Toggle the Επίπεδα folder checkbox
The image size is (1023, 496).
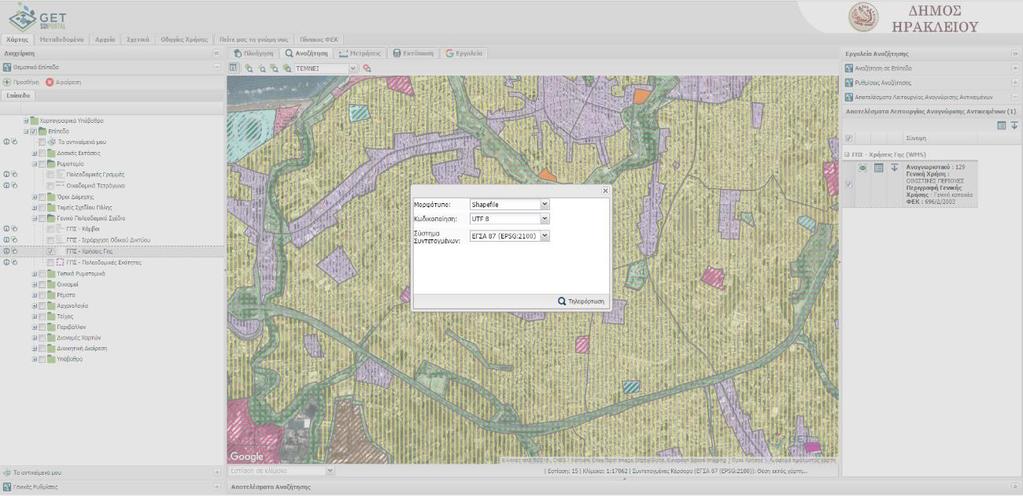click(x=34, y=131)
